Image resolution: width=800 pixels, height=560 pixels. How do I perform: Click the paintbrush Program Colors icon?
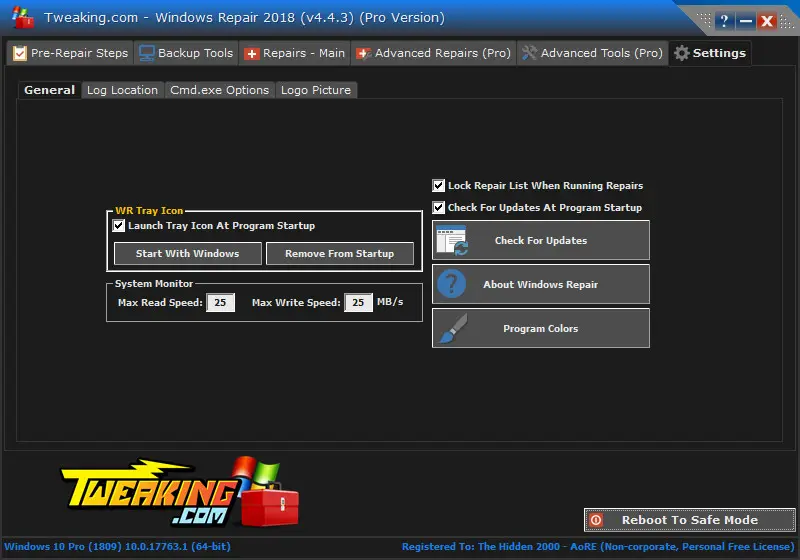(x=453, y=328)
